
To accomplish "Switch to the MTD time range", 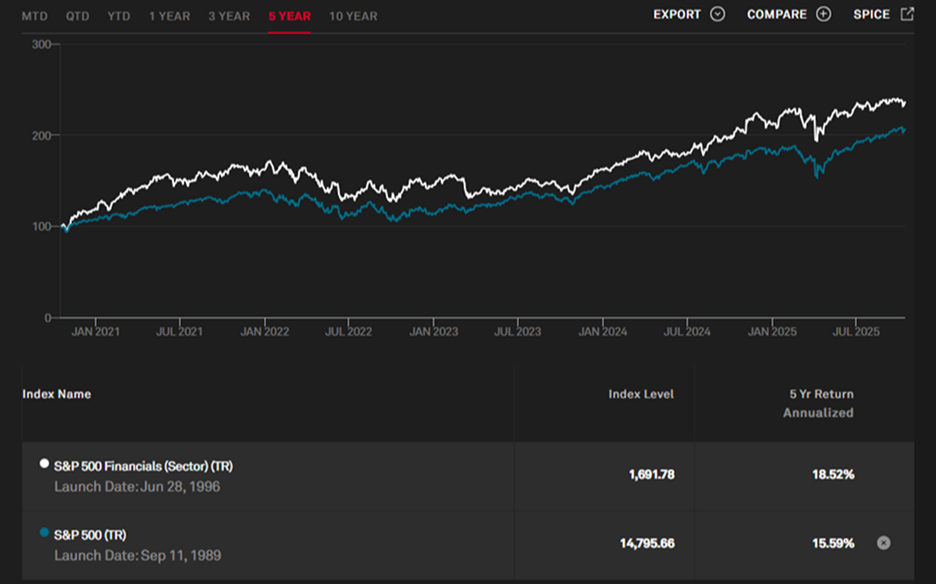I will coord(34,16).
